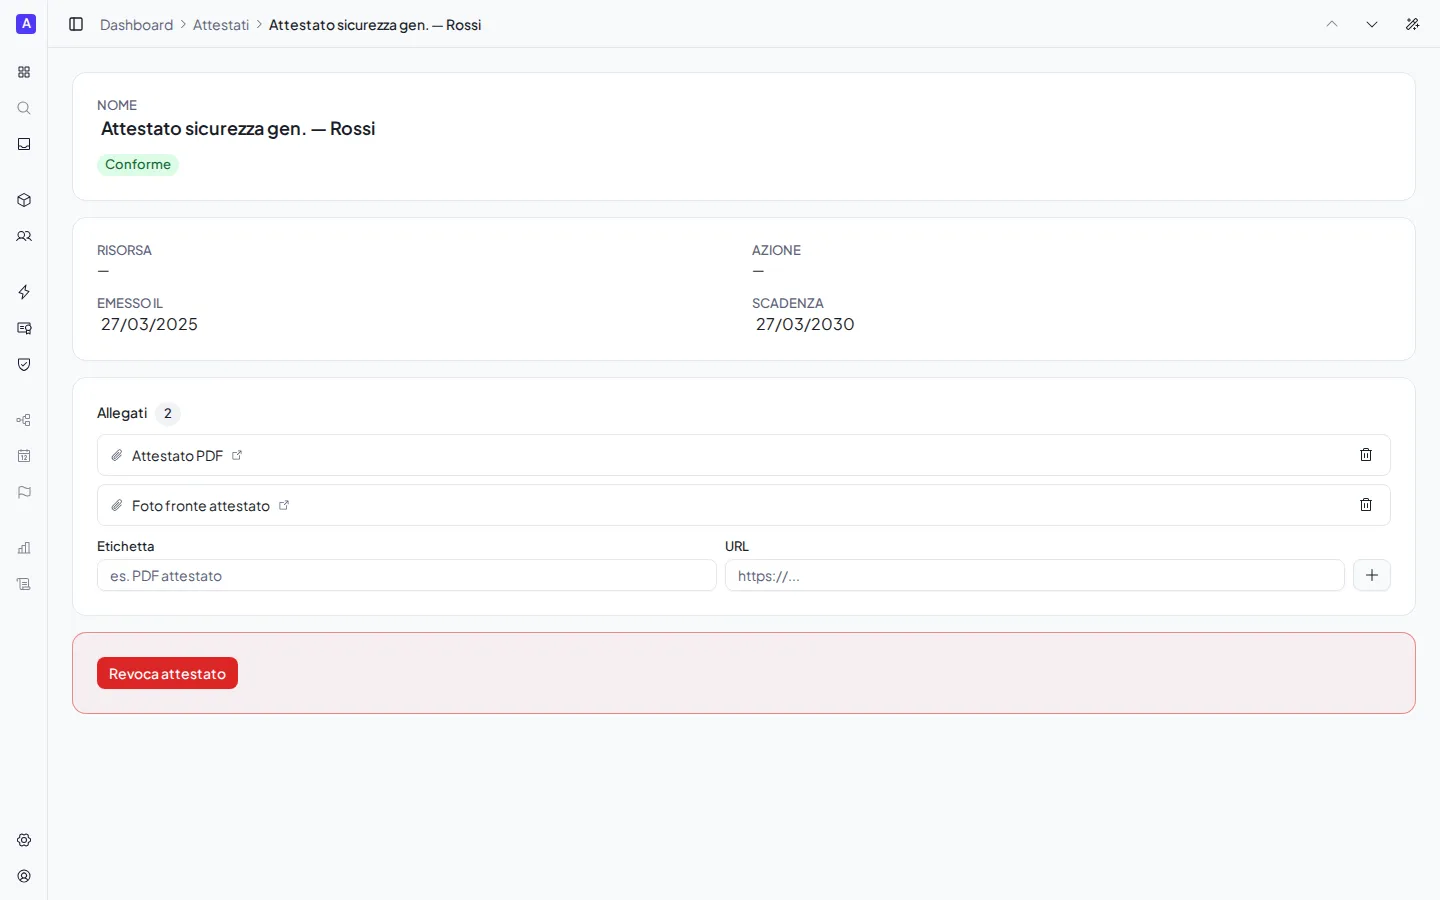Open Foto fronte attestato external link icon

284,505
